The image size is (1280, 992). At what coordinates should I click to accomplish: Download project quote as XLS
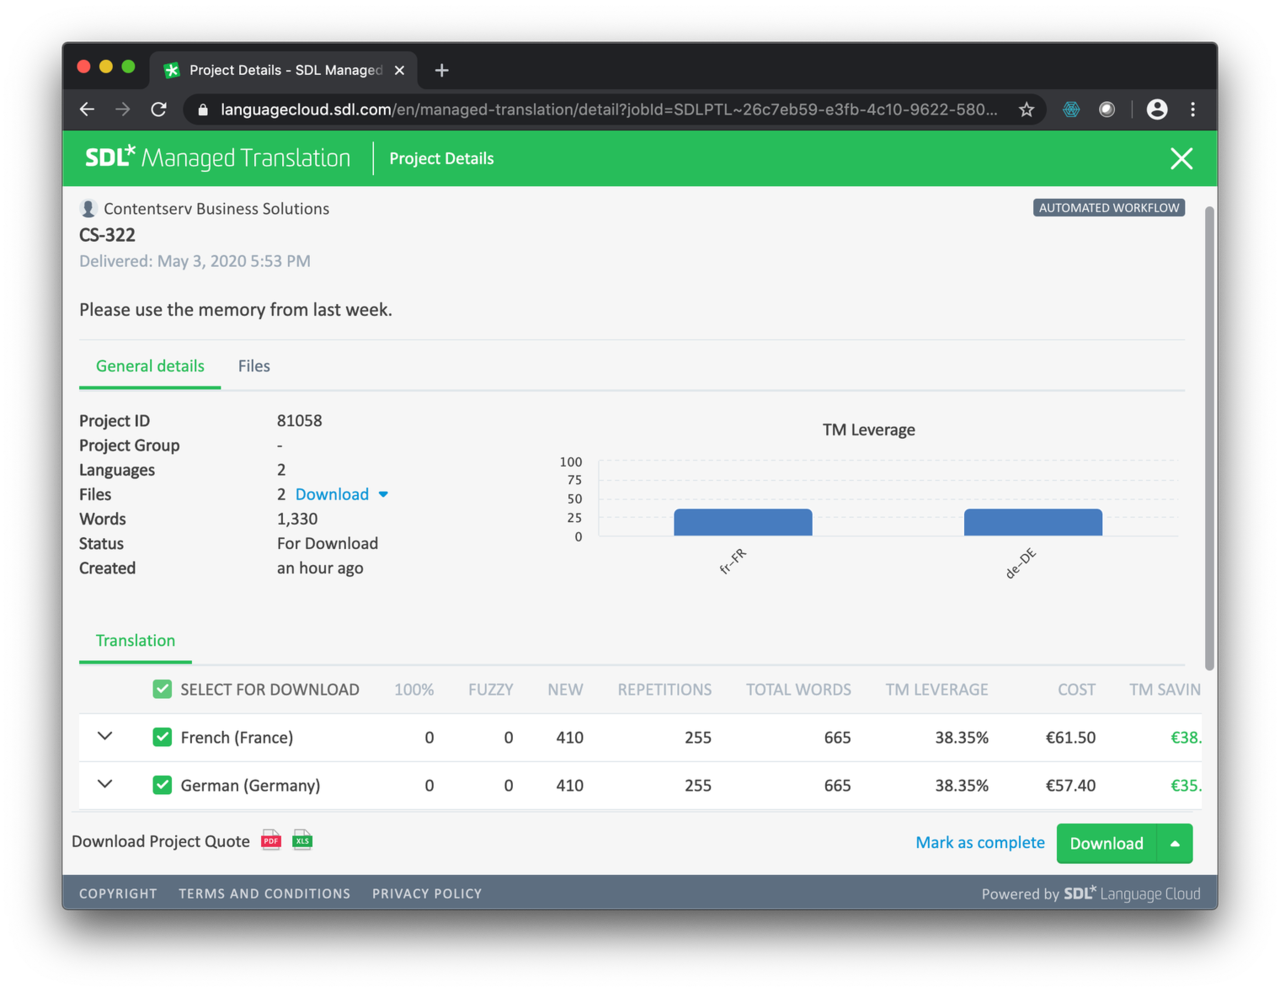302,841
